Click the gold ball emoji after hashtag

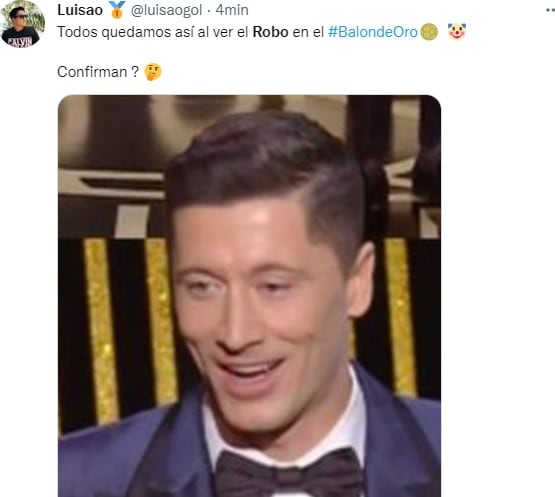tap(429, 32)
